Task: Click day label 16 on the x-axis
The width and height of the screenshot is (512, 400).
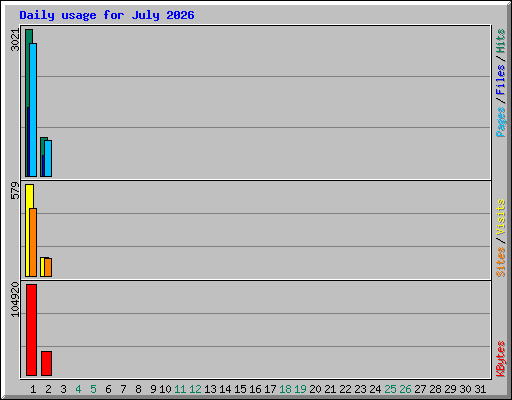Action: pos(255,389)
